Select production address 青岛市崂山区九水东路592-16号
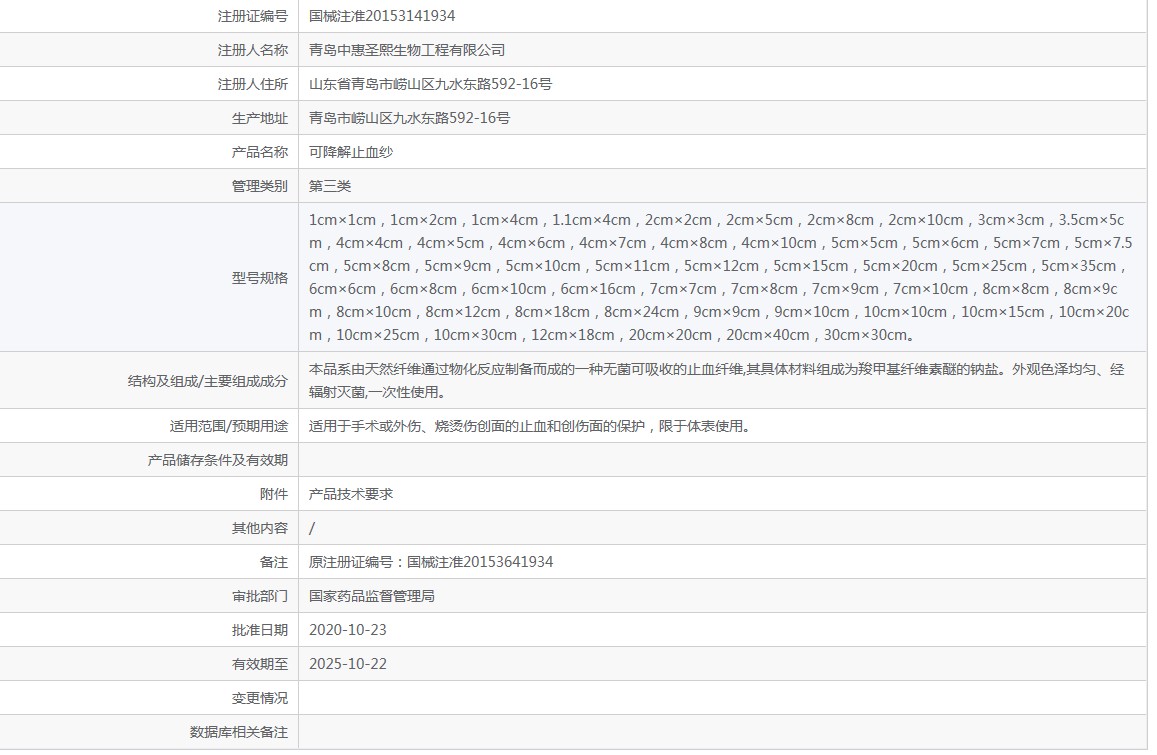This screenshot has height=755, width=1157. coord(409,117)
